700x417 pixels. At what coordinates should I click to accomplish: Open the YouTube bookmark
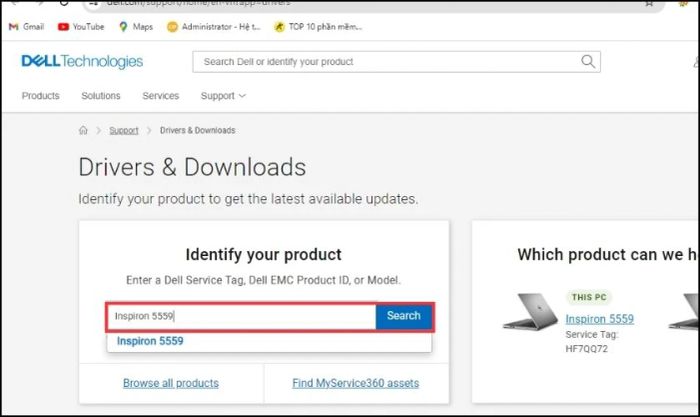pyautogui.click(x=80, y=27)
